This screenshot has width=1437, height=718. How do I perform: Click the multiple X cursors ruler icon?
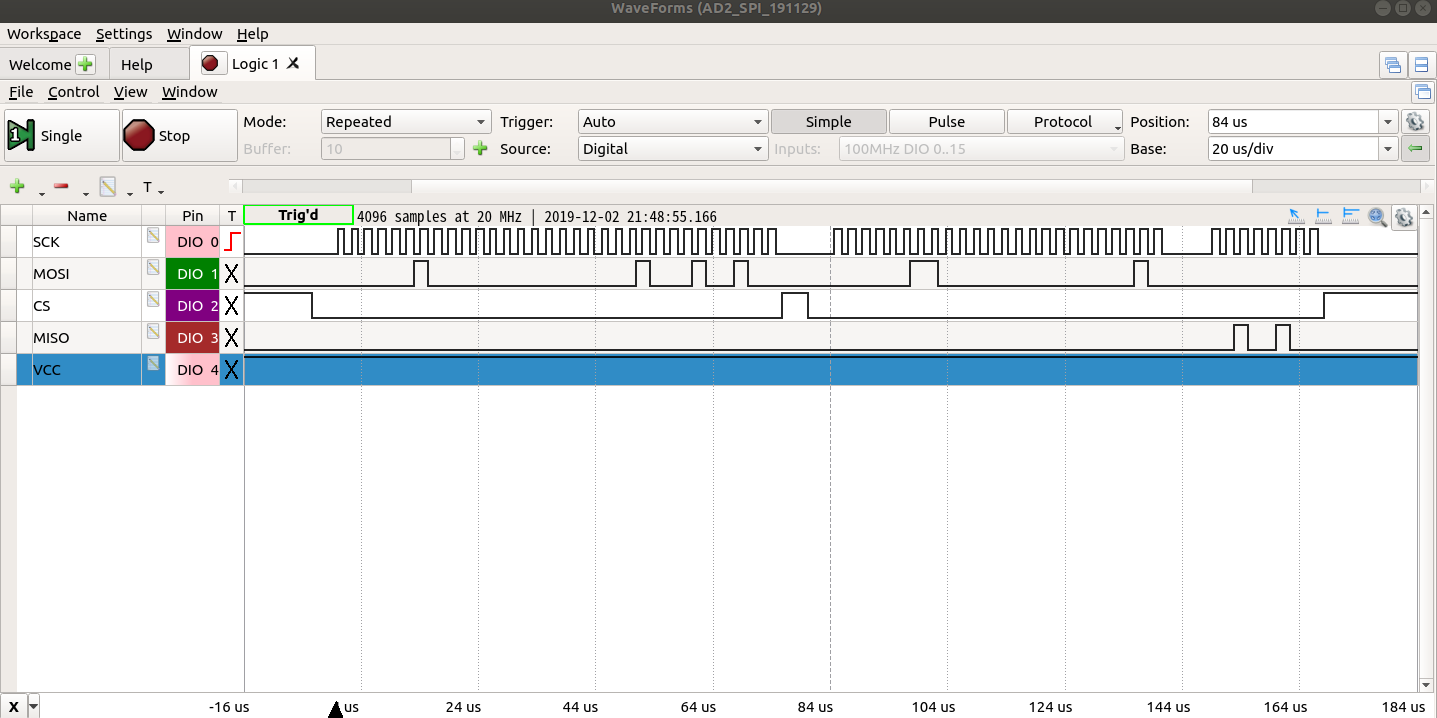[x=1350, y=216]
